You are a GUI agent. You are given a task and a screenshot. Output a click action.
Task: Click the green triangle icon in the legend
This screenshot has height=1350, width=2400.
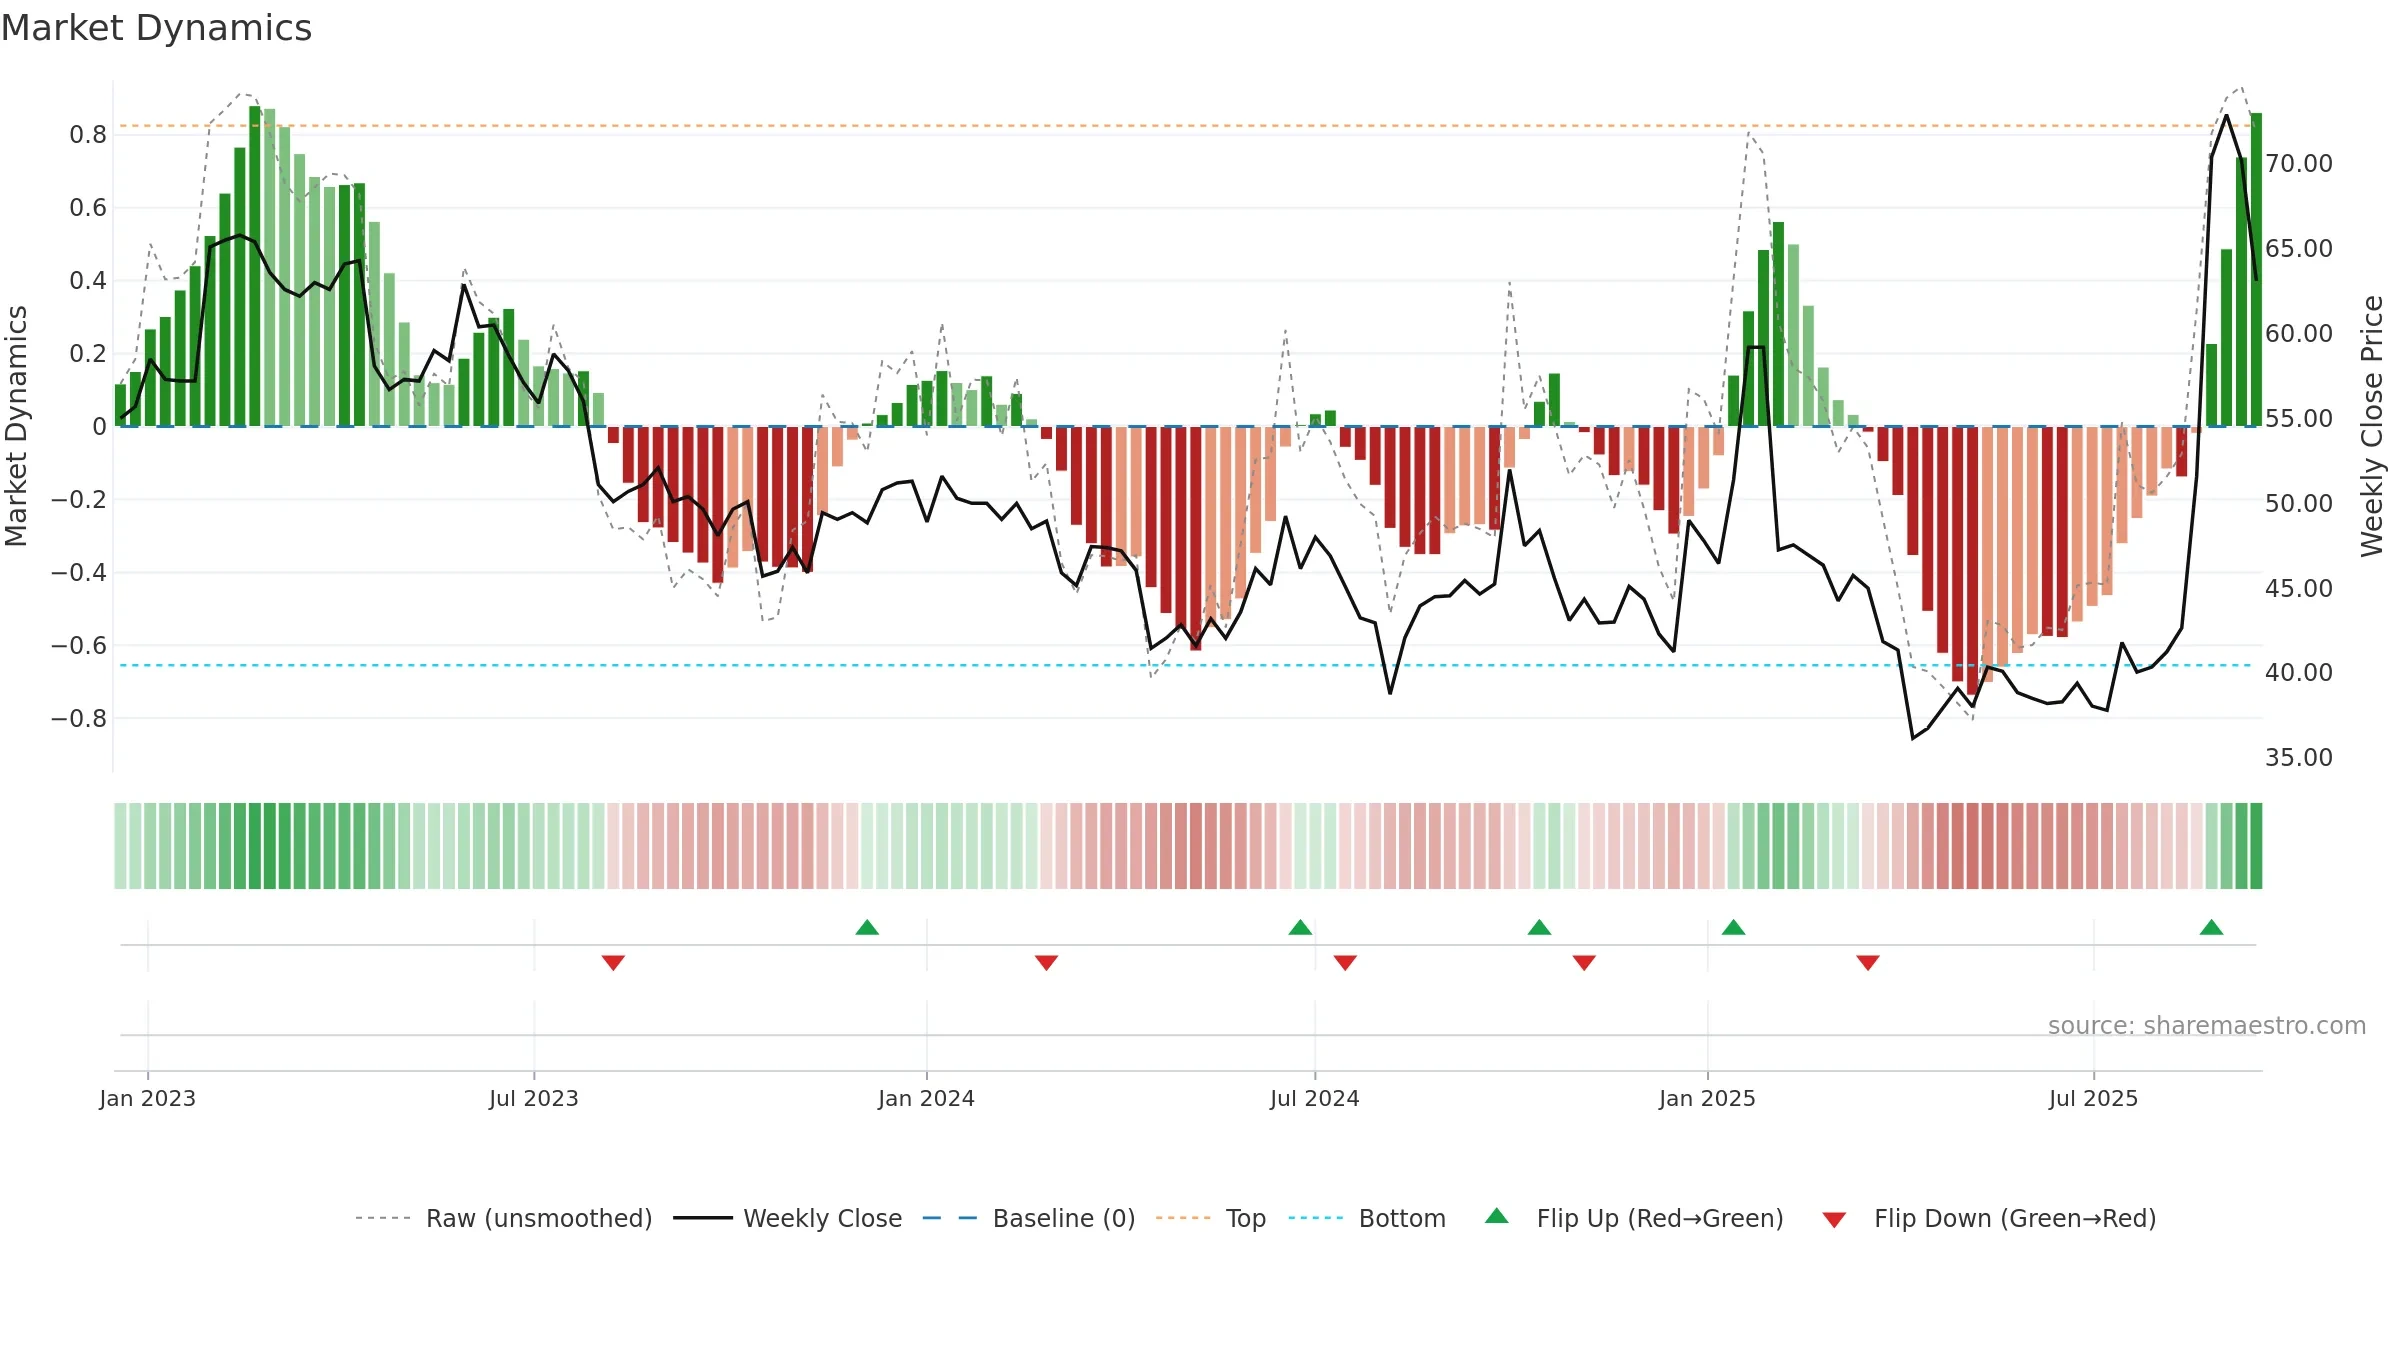click(1497, 1216)
